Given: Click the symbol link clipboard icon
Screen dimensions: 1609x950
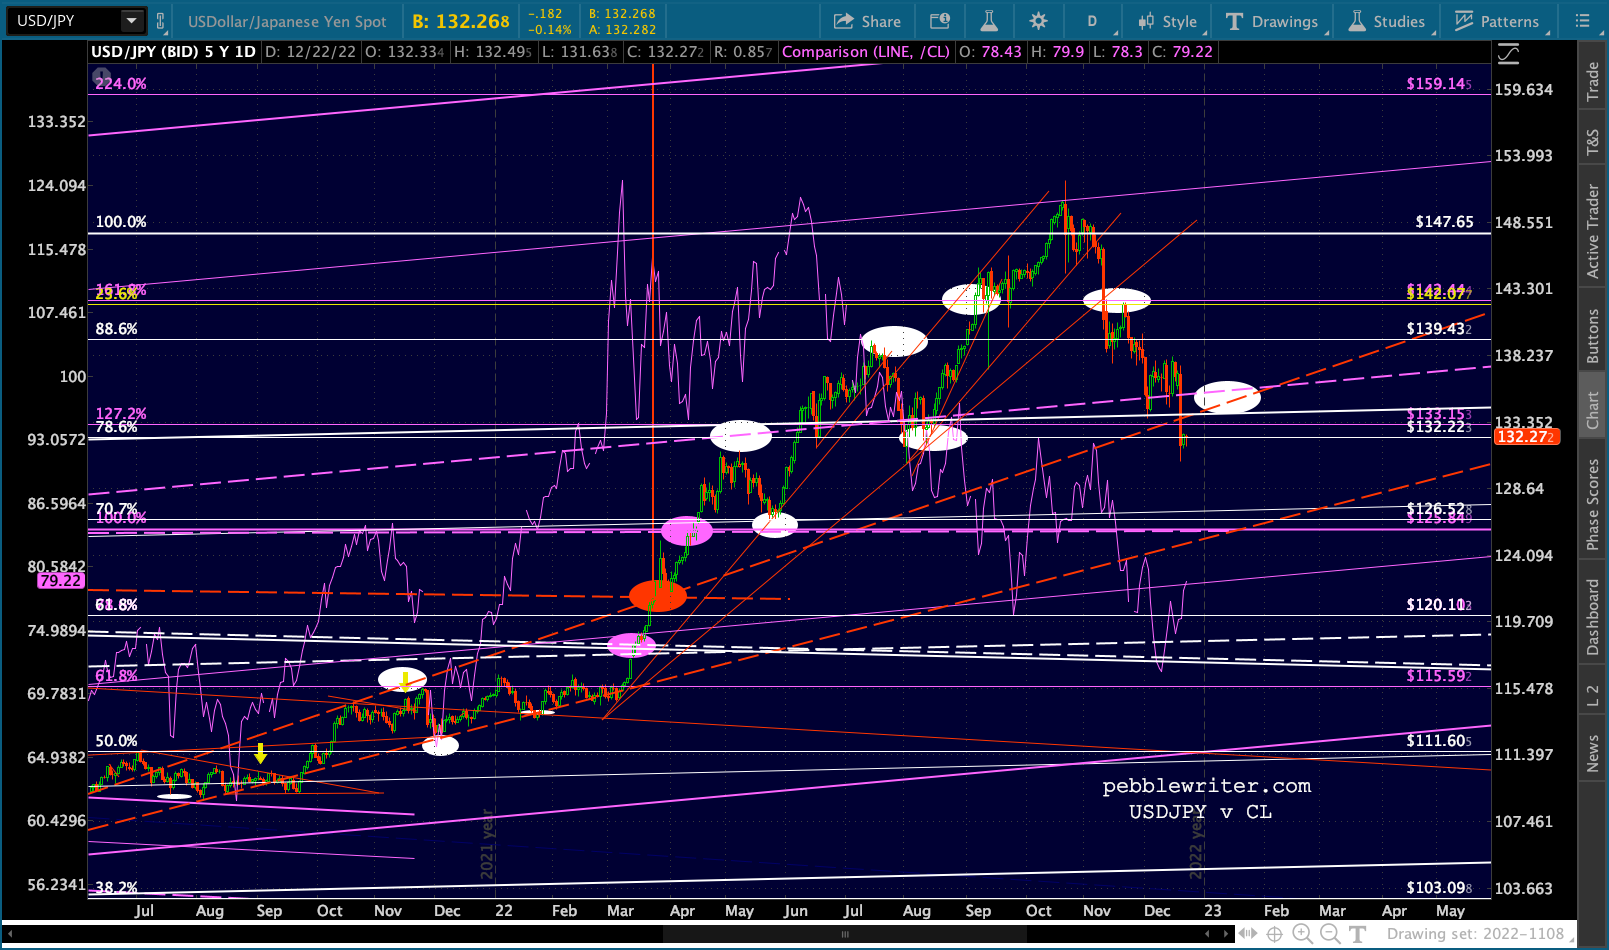Looking at the screenshot, I should 160,21.
